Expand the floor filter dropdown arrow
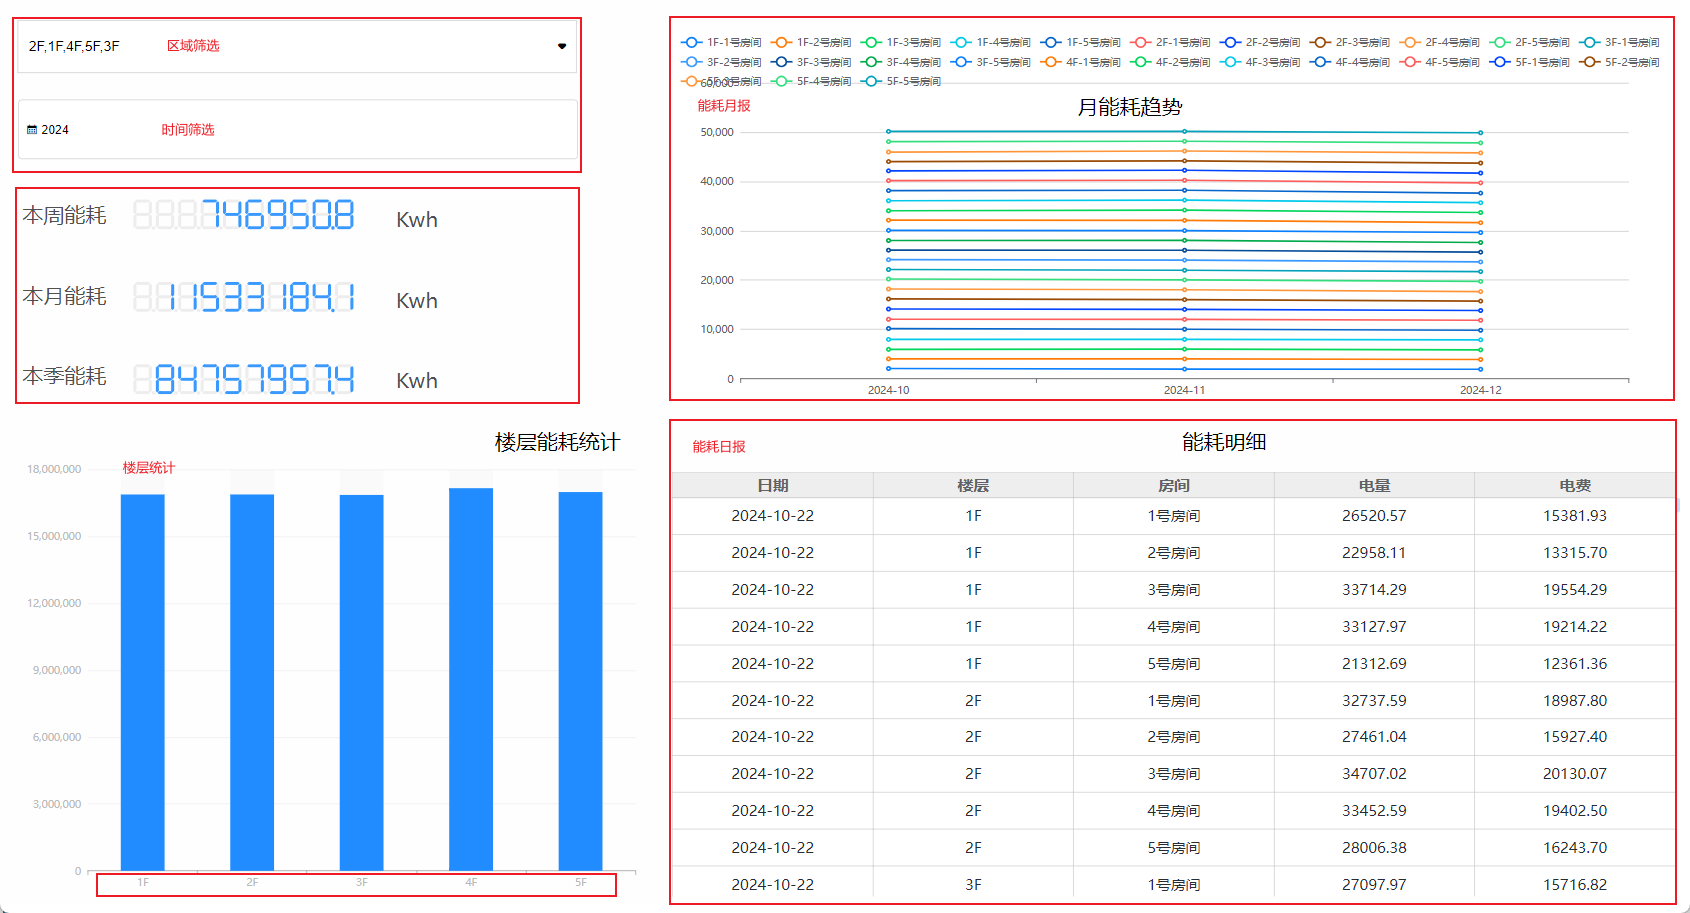Viewport: 1690px width, 913px height. coord(562,46)
